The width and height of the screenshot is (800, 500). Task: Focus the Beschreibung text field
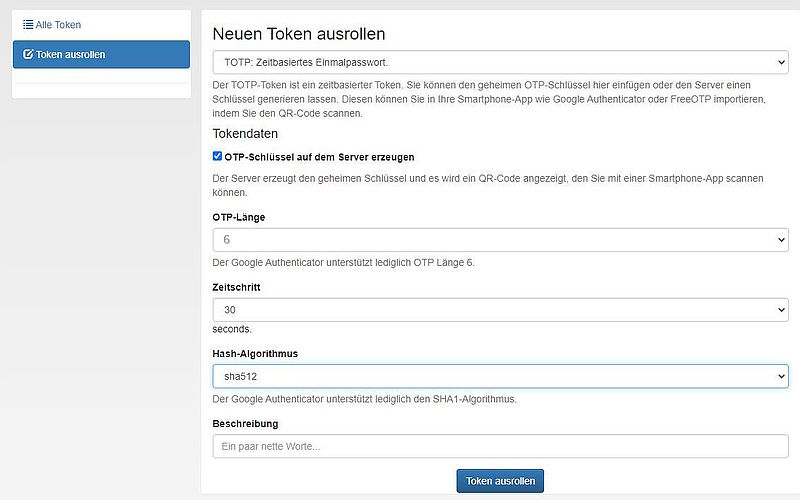click(x=500, y=446)
